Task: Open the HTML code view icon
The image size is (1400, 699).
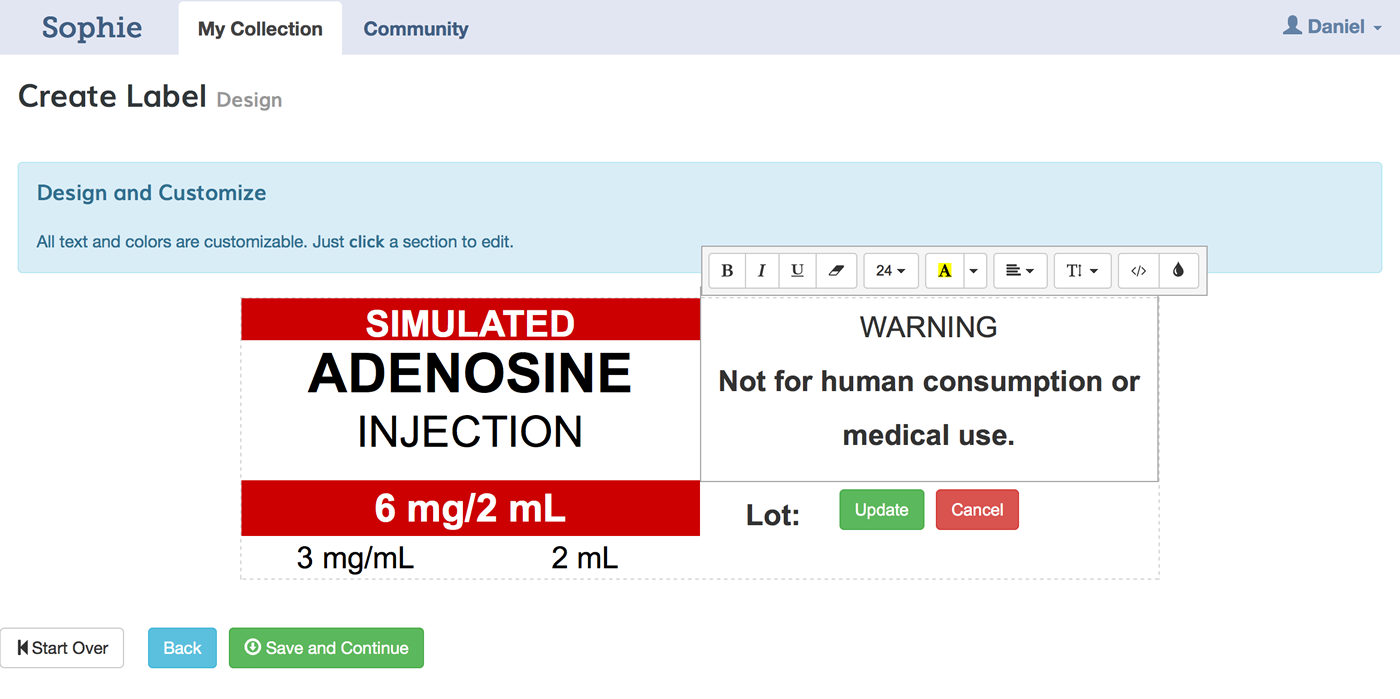Action: tap(1138, 270)
